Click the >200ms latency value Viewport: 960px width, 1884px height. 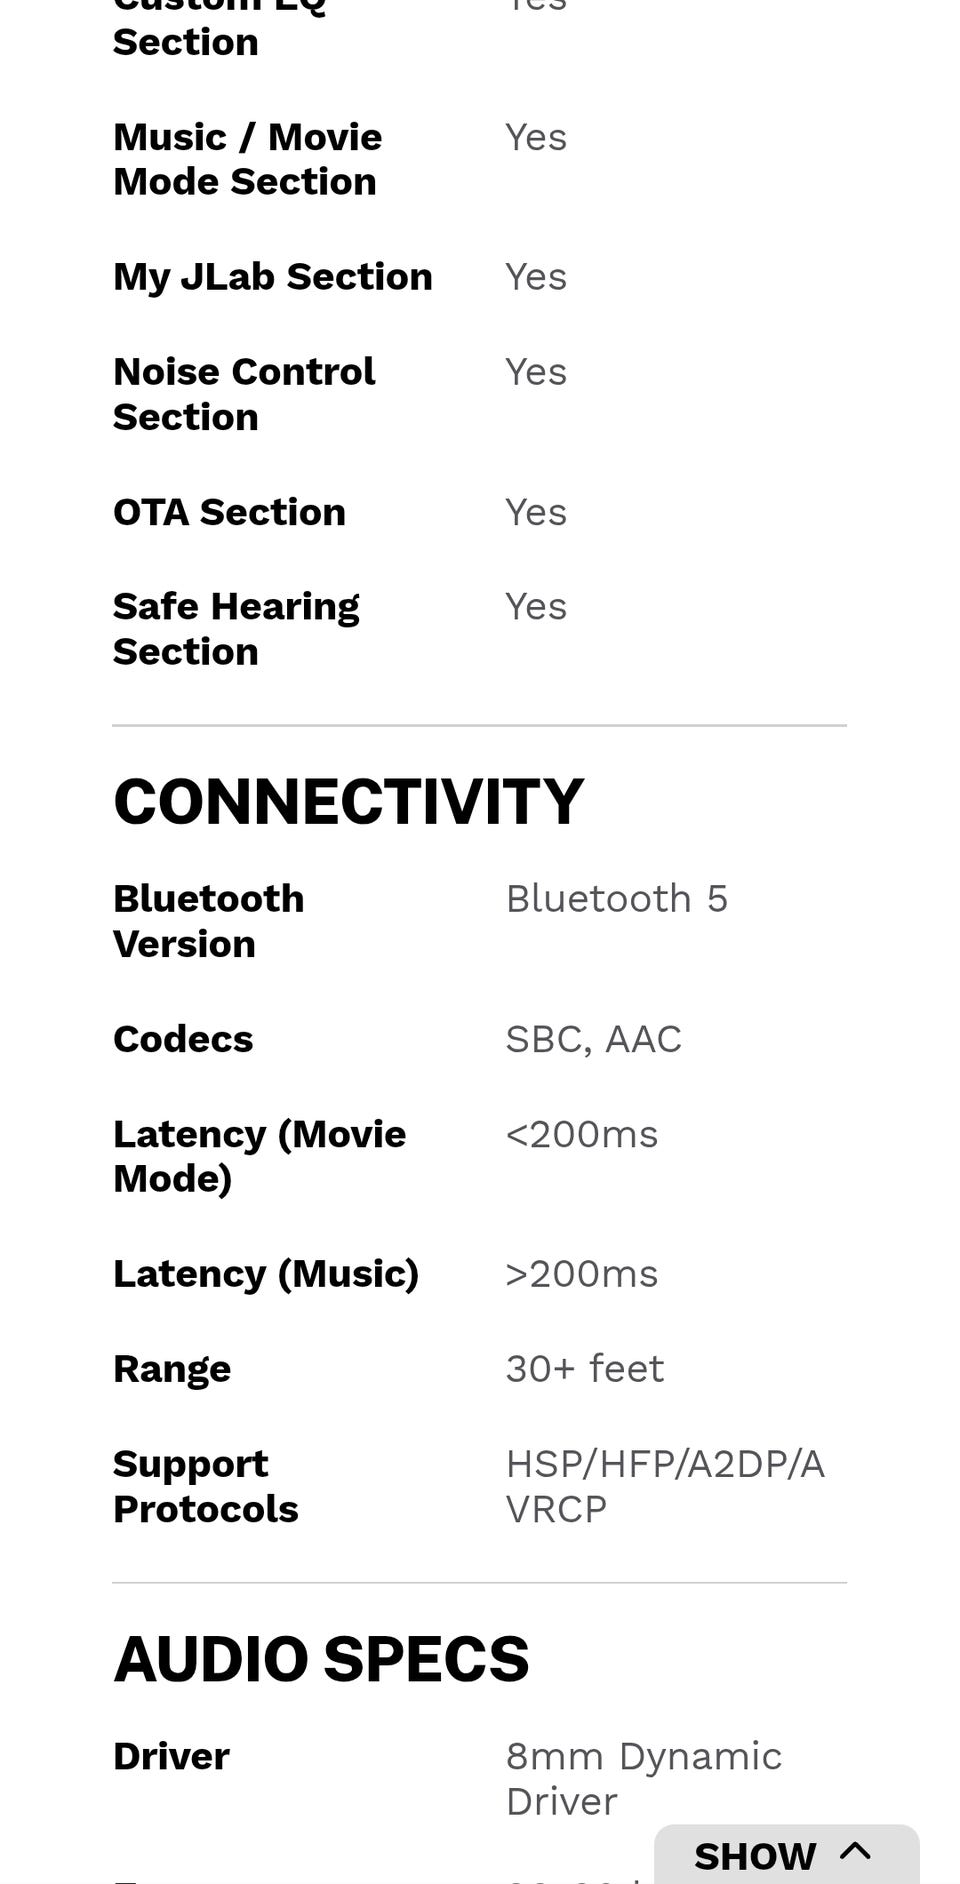pos(581,1274)
